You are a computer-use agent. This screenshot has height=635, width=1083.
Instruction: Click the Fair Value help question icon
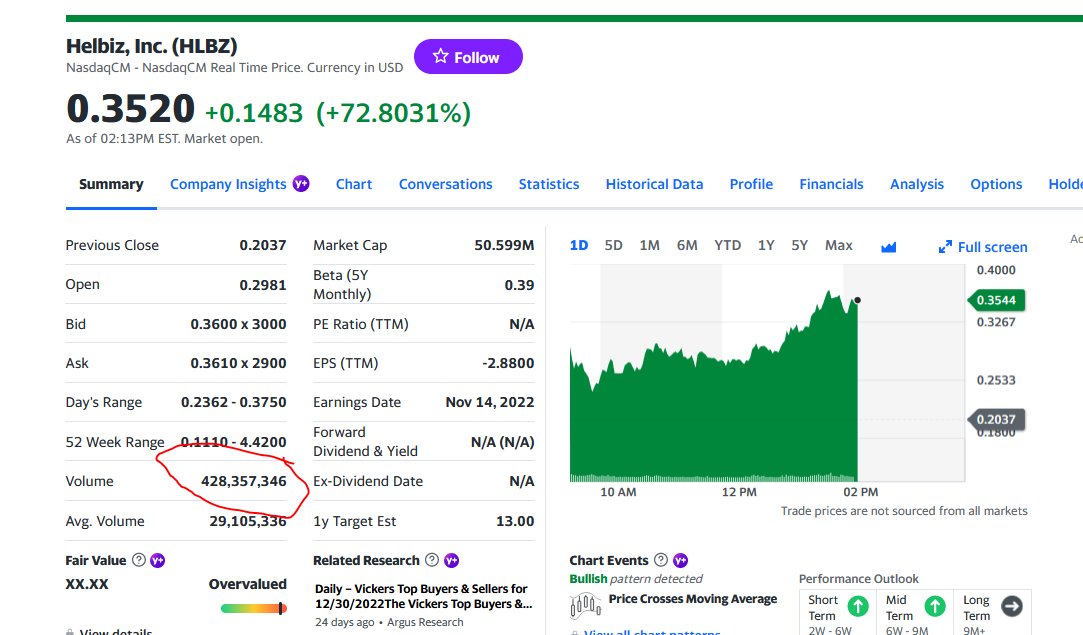pos(139,560)
